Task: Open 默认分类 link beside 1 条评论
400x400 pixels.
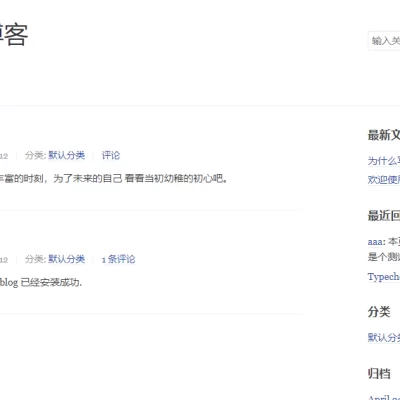Action: [x=67, y=259]
